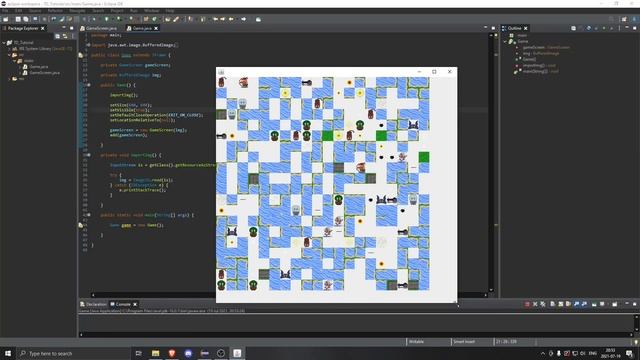Click the taskbar search box
This screenshot has width=640, height=360.
pos(74,353)
